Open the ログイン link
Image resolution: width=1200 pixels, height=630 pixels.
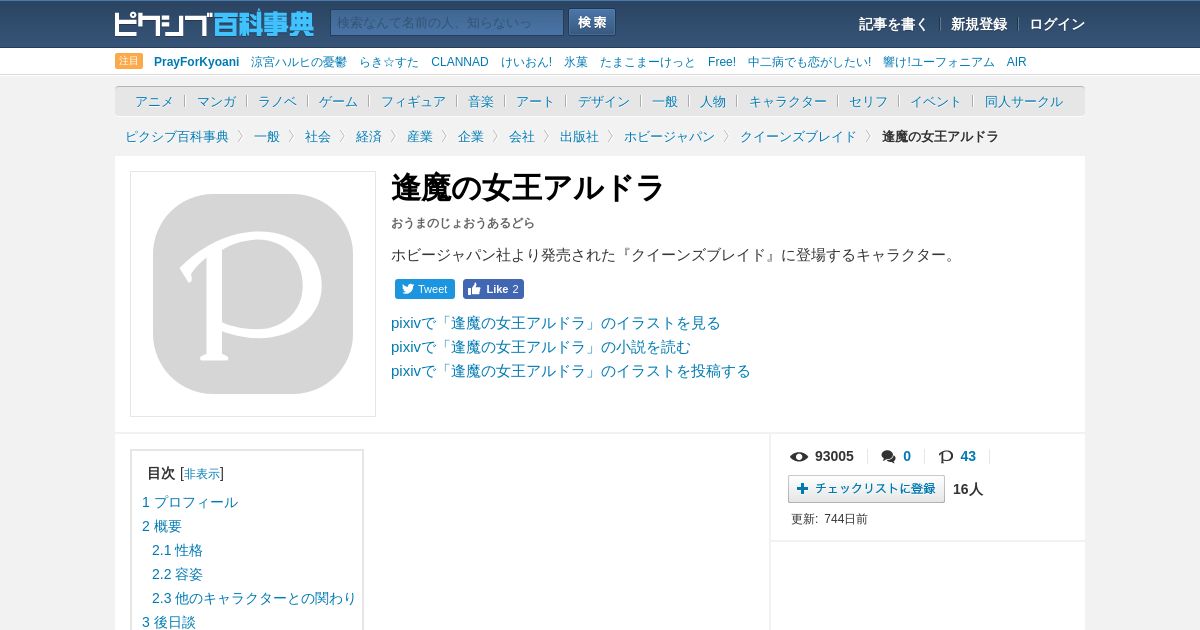(x=1057, y=24)
